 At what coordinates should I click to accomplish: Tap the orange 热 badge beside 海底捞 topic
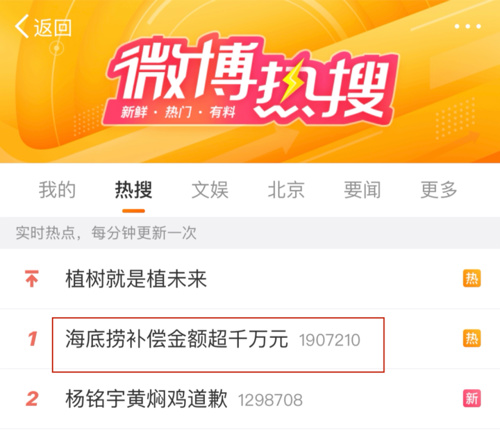(472, 338)
